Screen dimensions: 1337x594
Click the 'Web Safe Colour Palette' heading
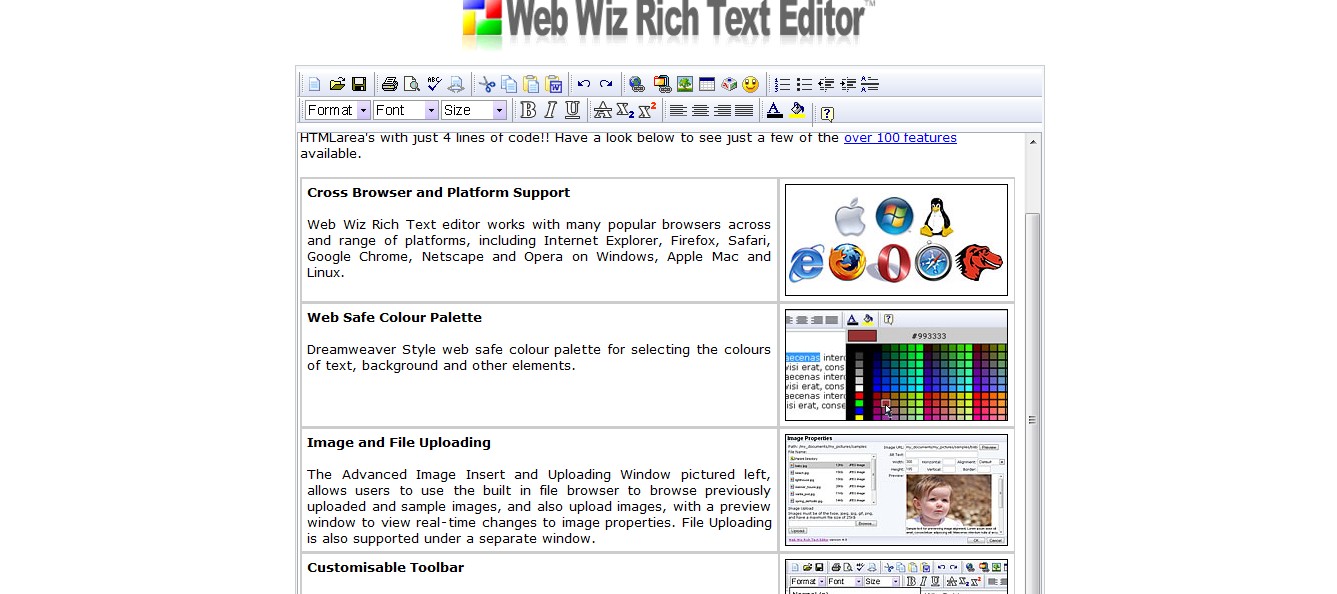tap(394, 317)
